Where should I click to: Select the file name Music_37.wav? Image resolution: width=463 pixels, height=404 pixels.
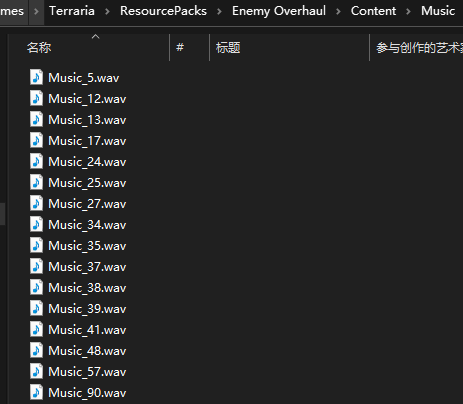[x=87, y=267]
